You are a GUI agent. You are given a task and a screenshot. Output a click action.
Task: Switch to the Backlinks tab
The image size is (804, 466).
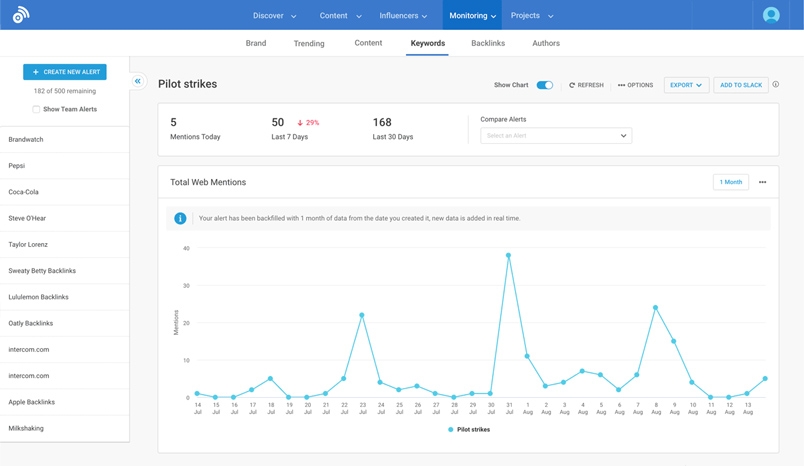(x=488, y=43)
